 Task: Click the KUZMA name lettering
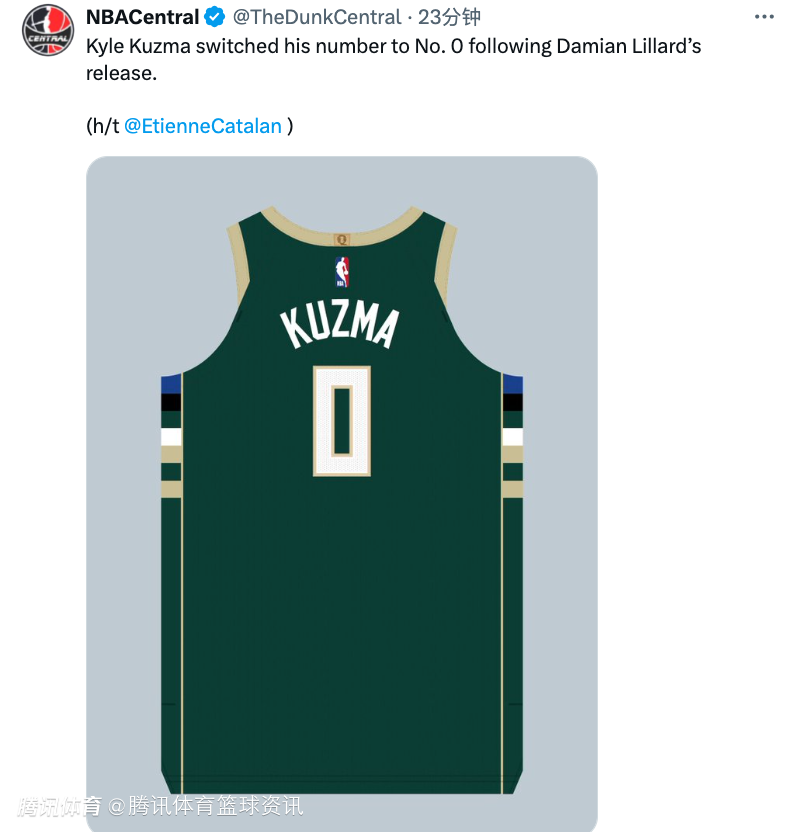[340, 327]
